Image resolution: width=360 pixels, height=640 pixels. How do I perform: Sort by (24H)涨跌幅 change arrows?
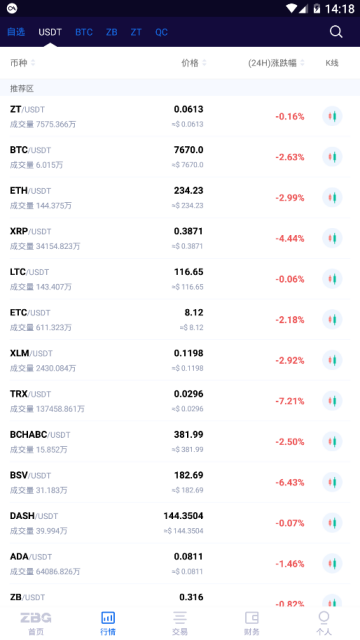[x=302, y=63]
